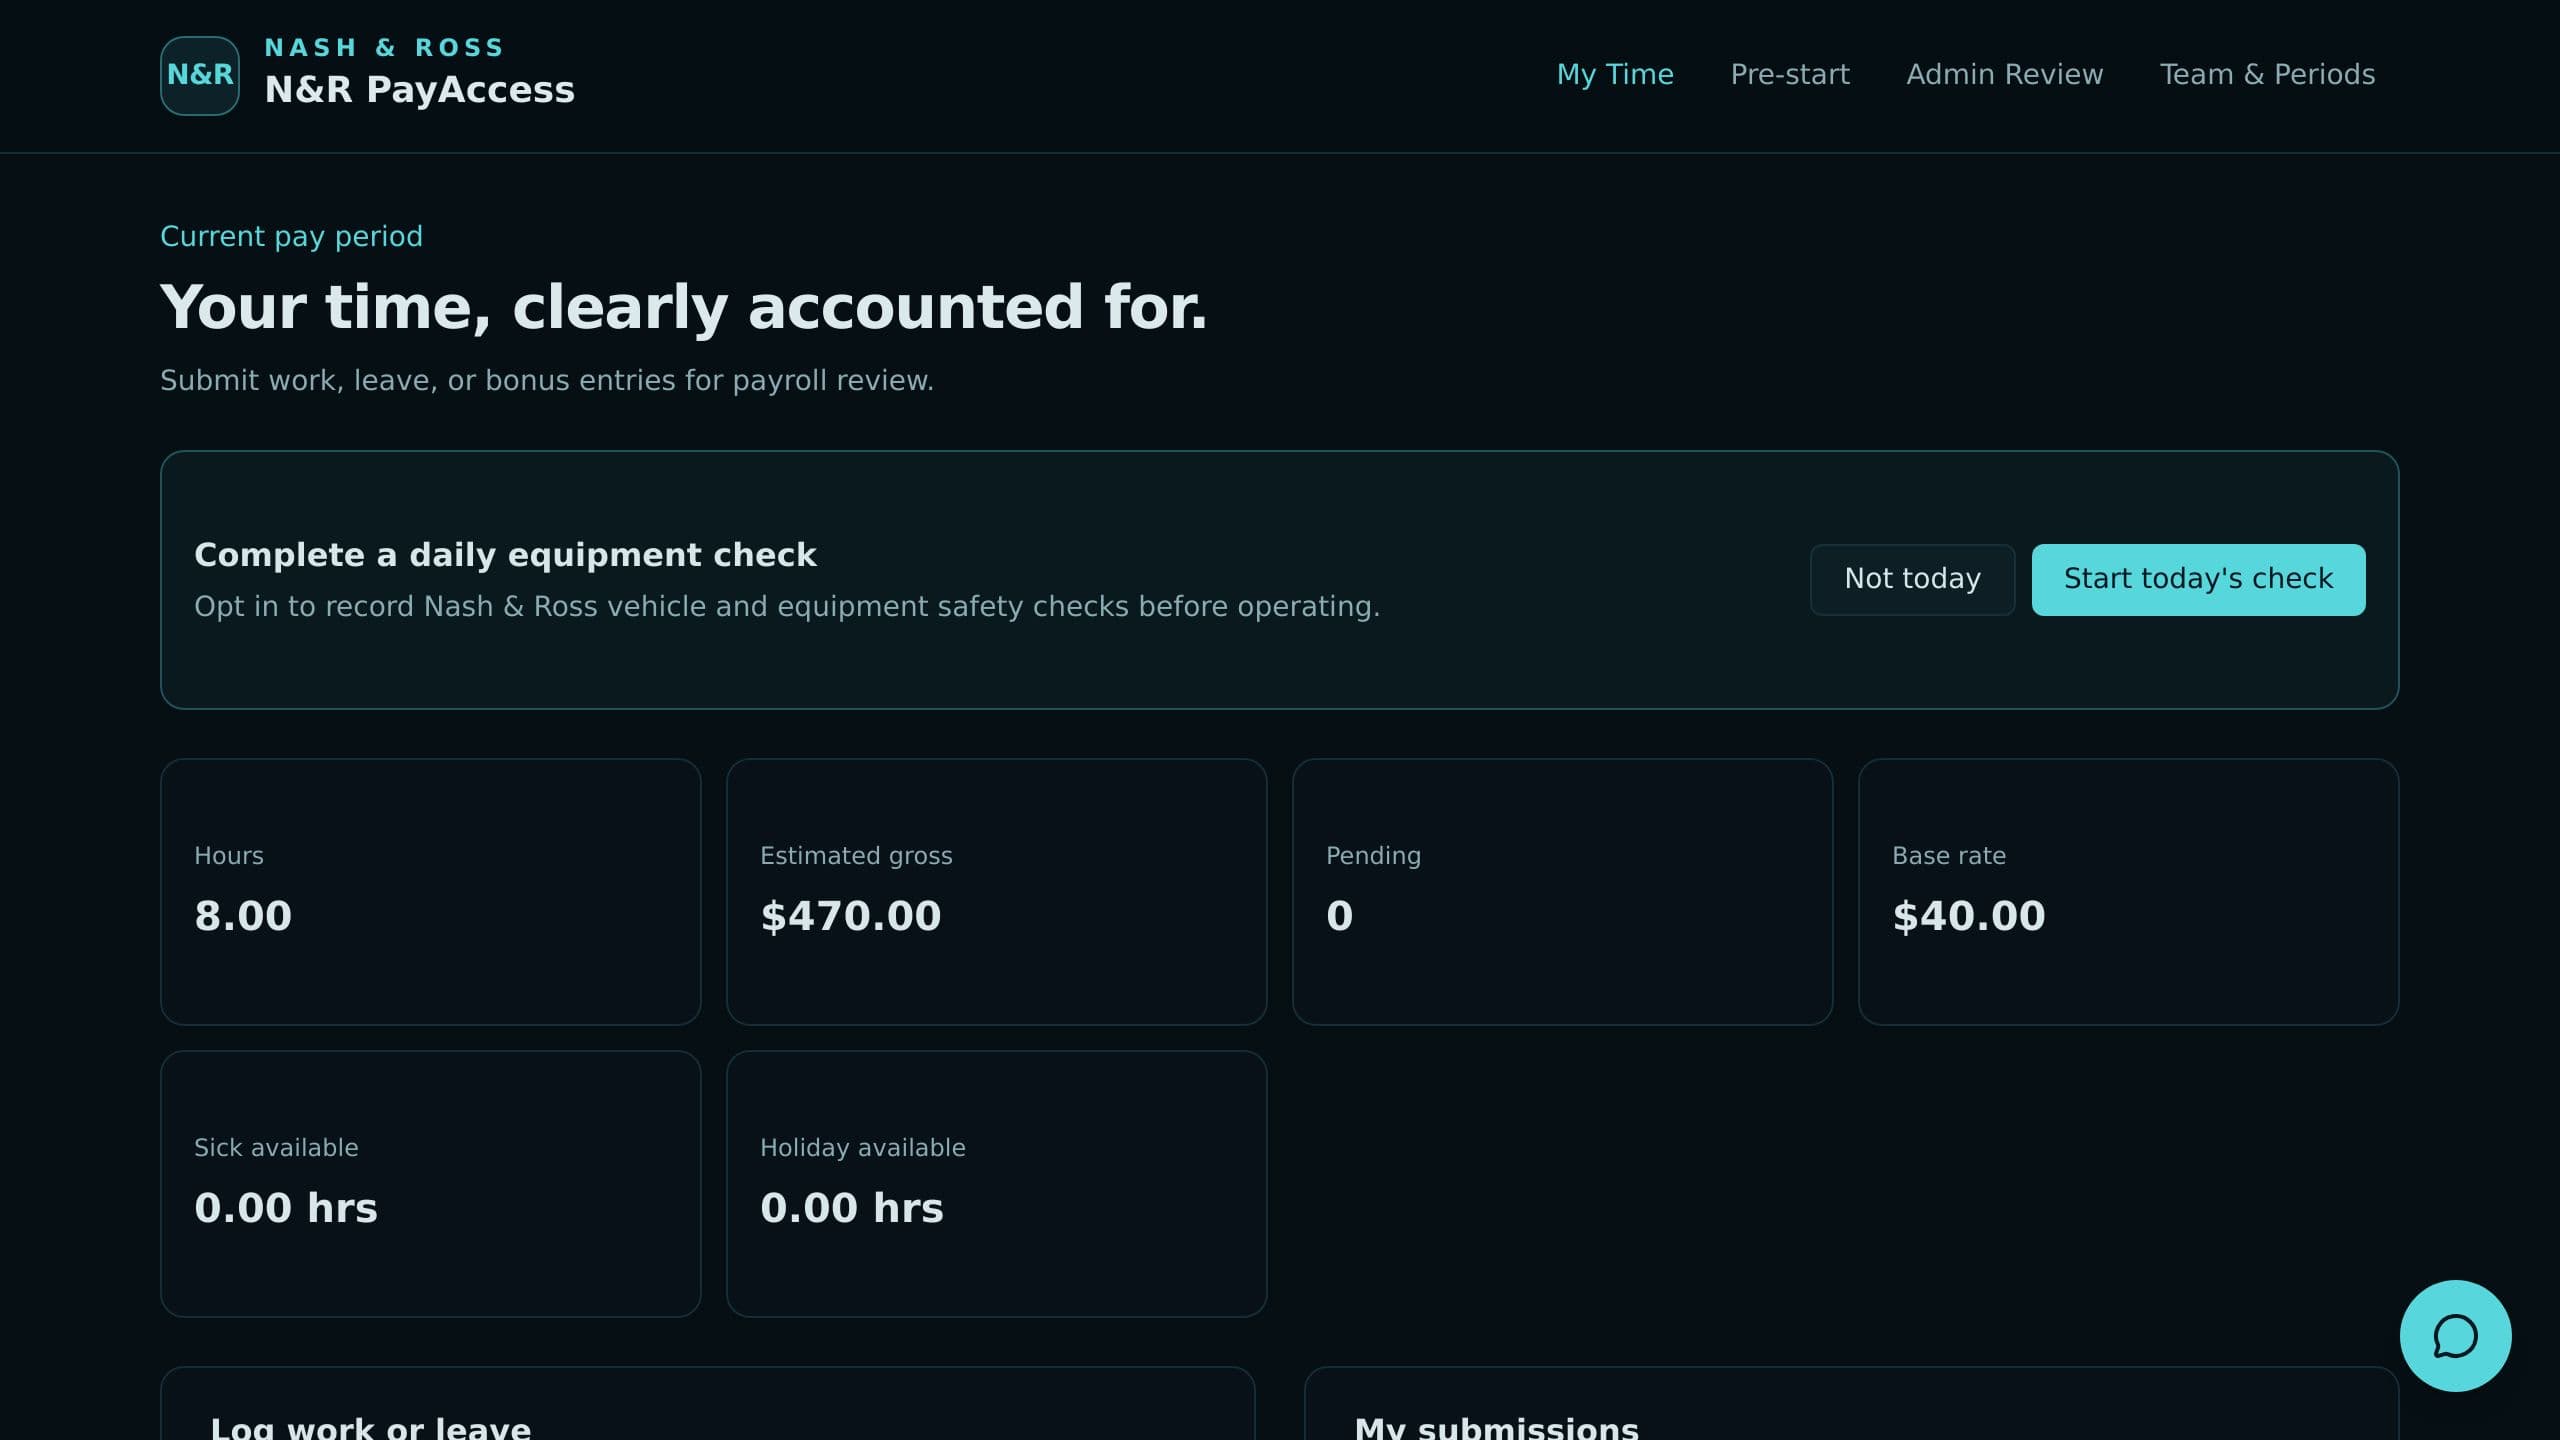The height and width of the screenshot is (1440, 2560).
Task: Switch to the Pre-start tab
Action: pos(1790,75)
